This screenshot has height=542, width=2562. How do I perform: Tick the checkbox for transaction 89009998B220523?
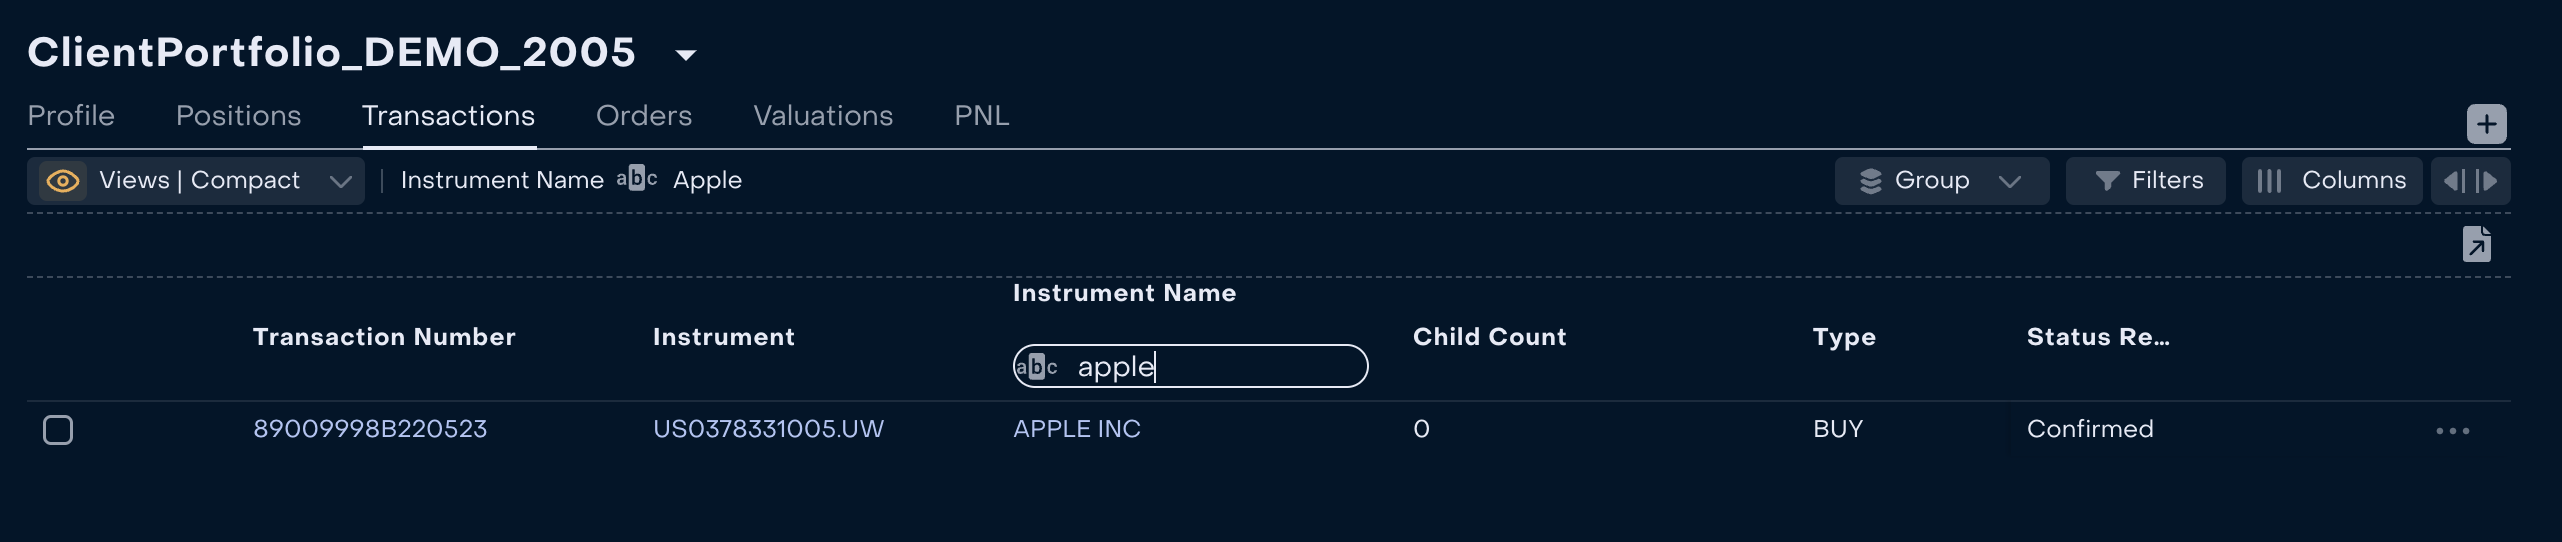tap(58, 430)
